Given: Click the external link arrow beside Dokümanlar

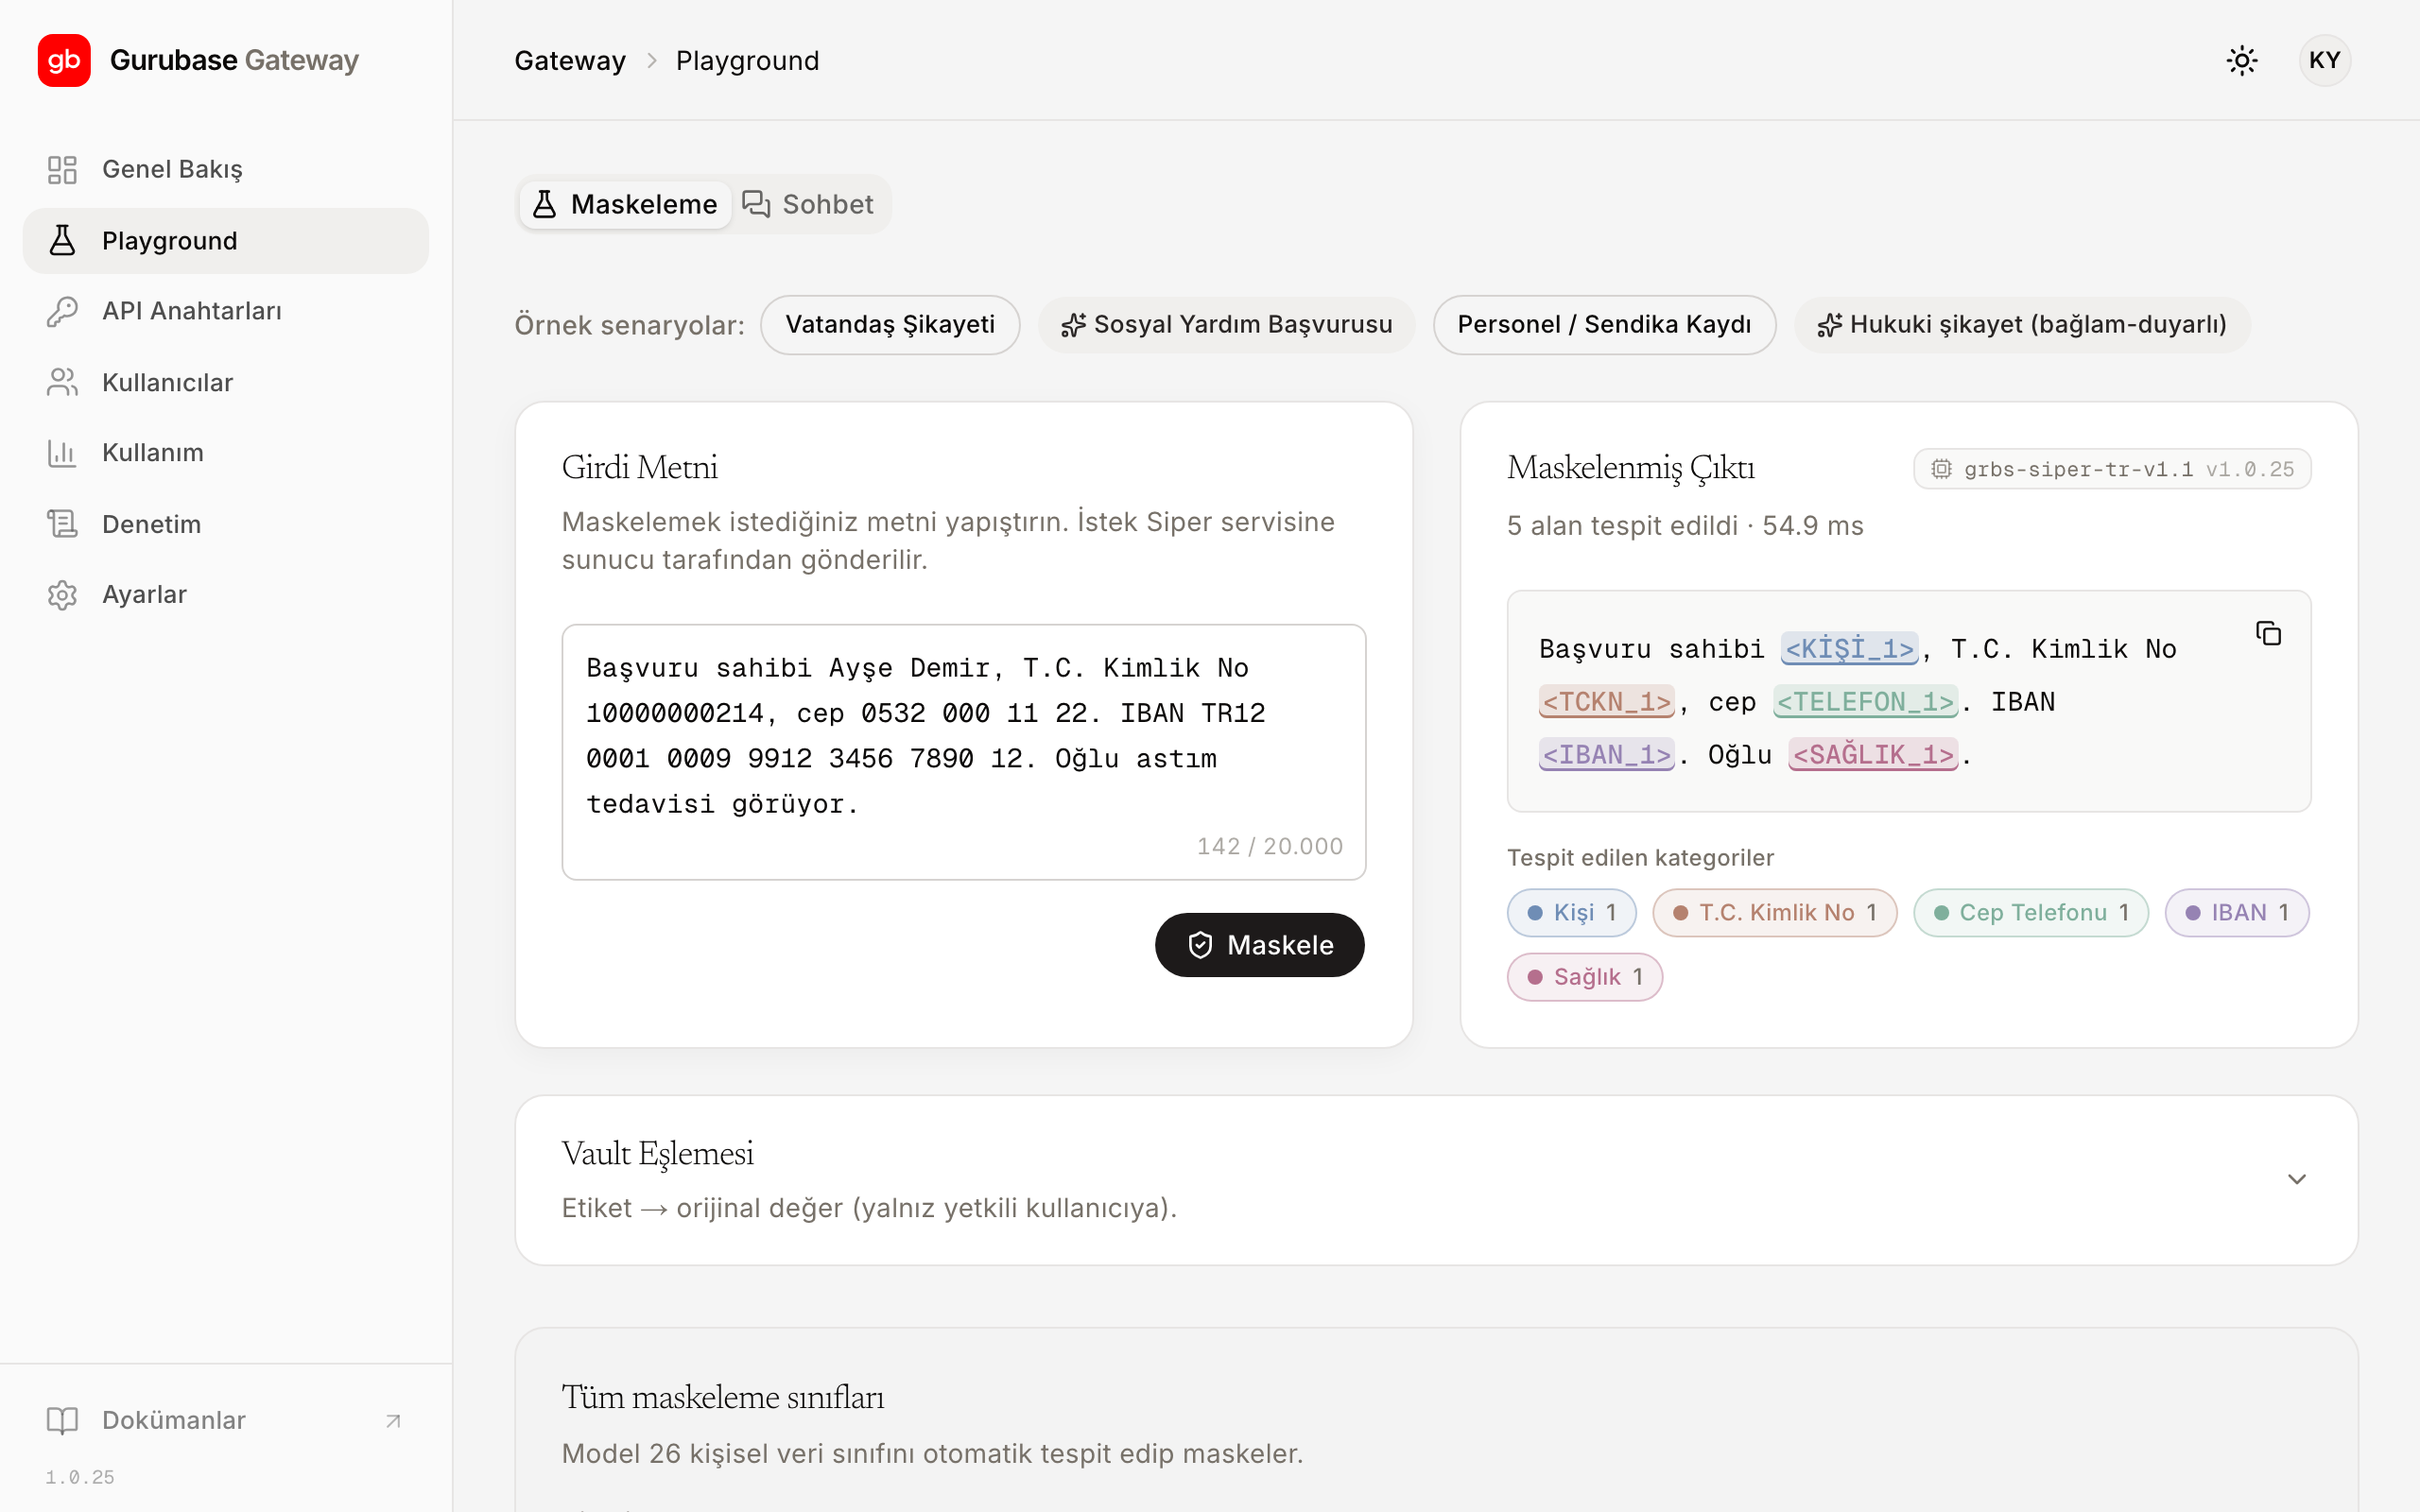Looking at the screenshot, I should pyautogui.click(x=393, y=1421).
